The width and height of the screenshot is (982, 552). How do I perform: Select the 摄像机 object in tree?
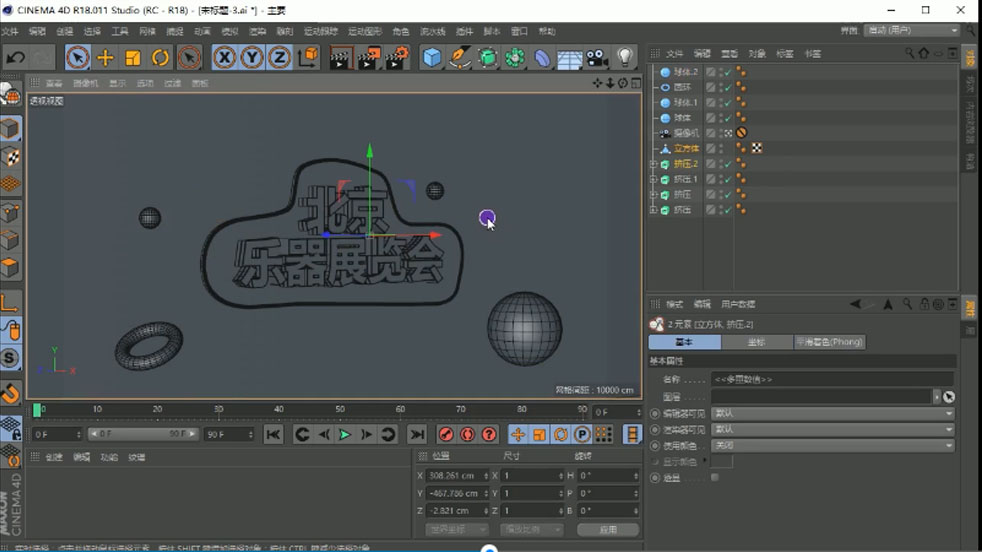[685, 133]
